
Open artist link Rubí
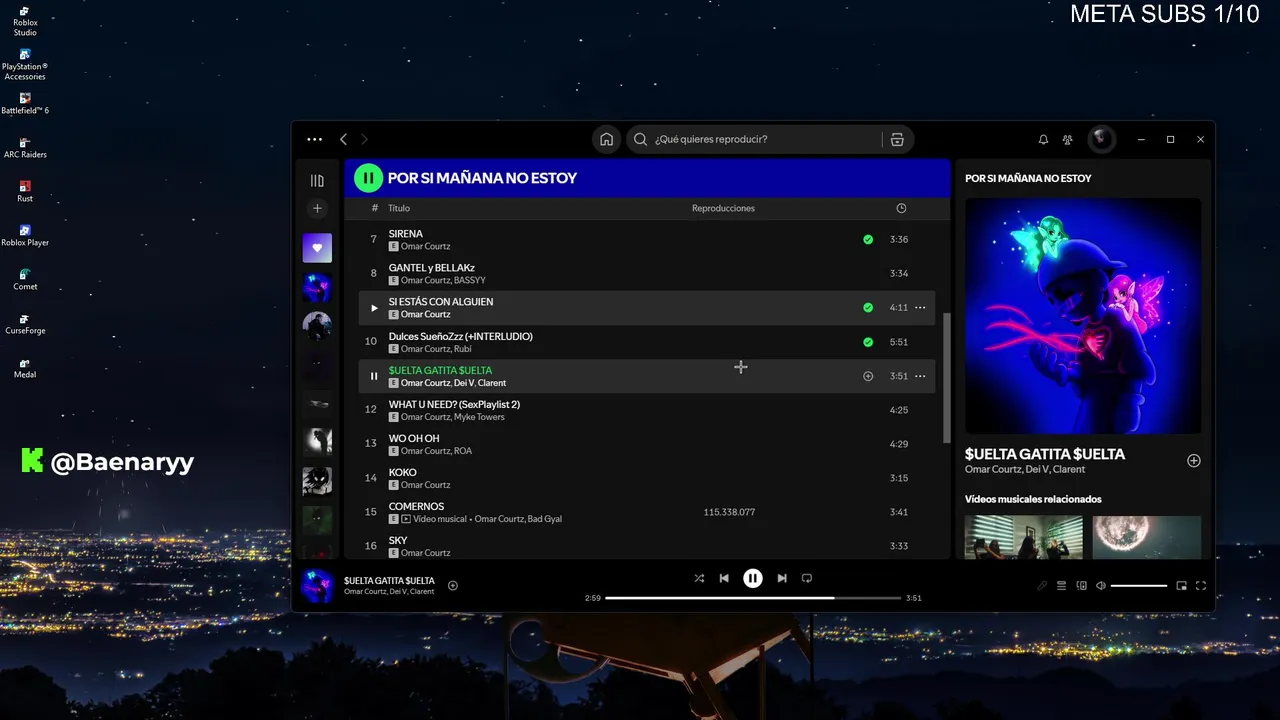pyautogui.click(x=463, y=349)
